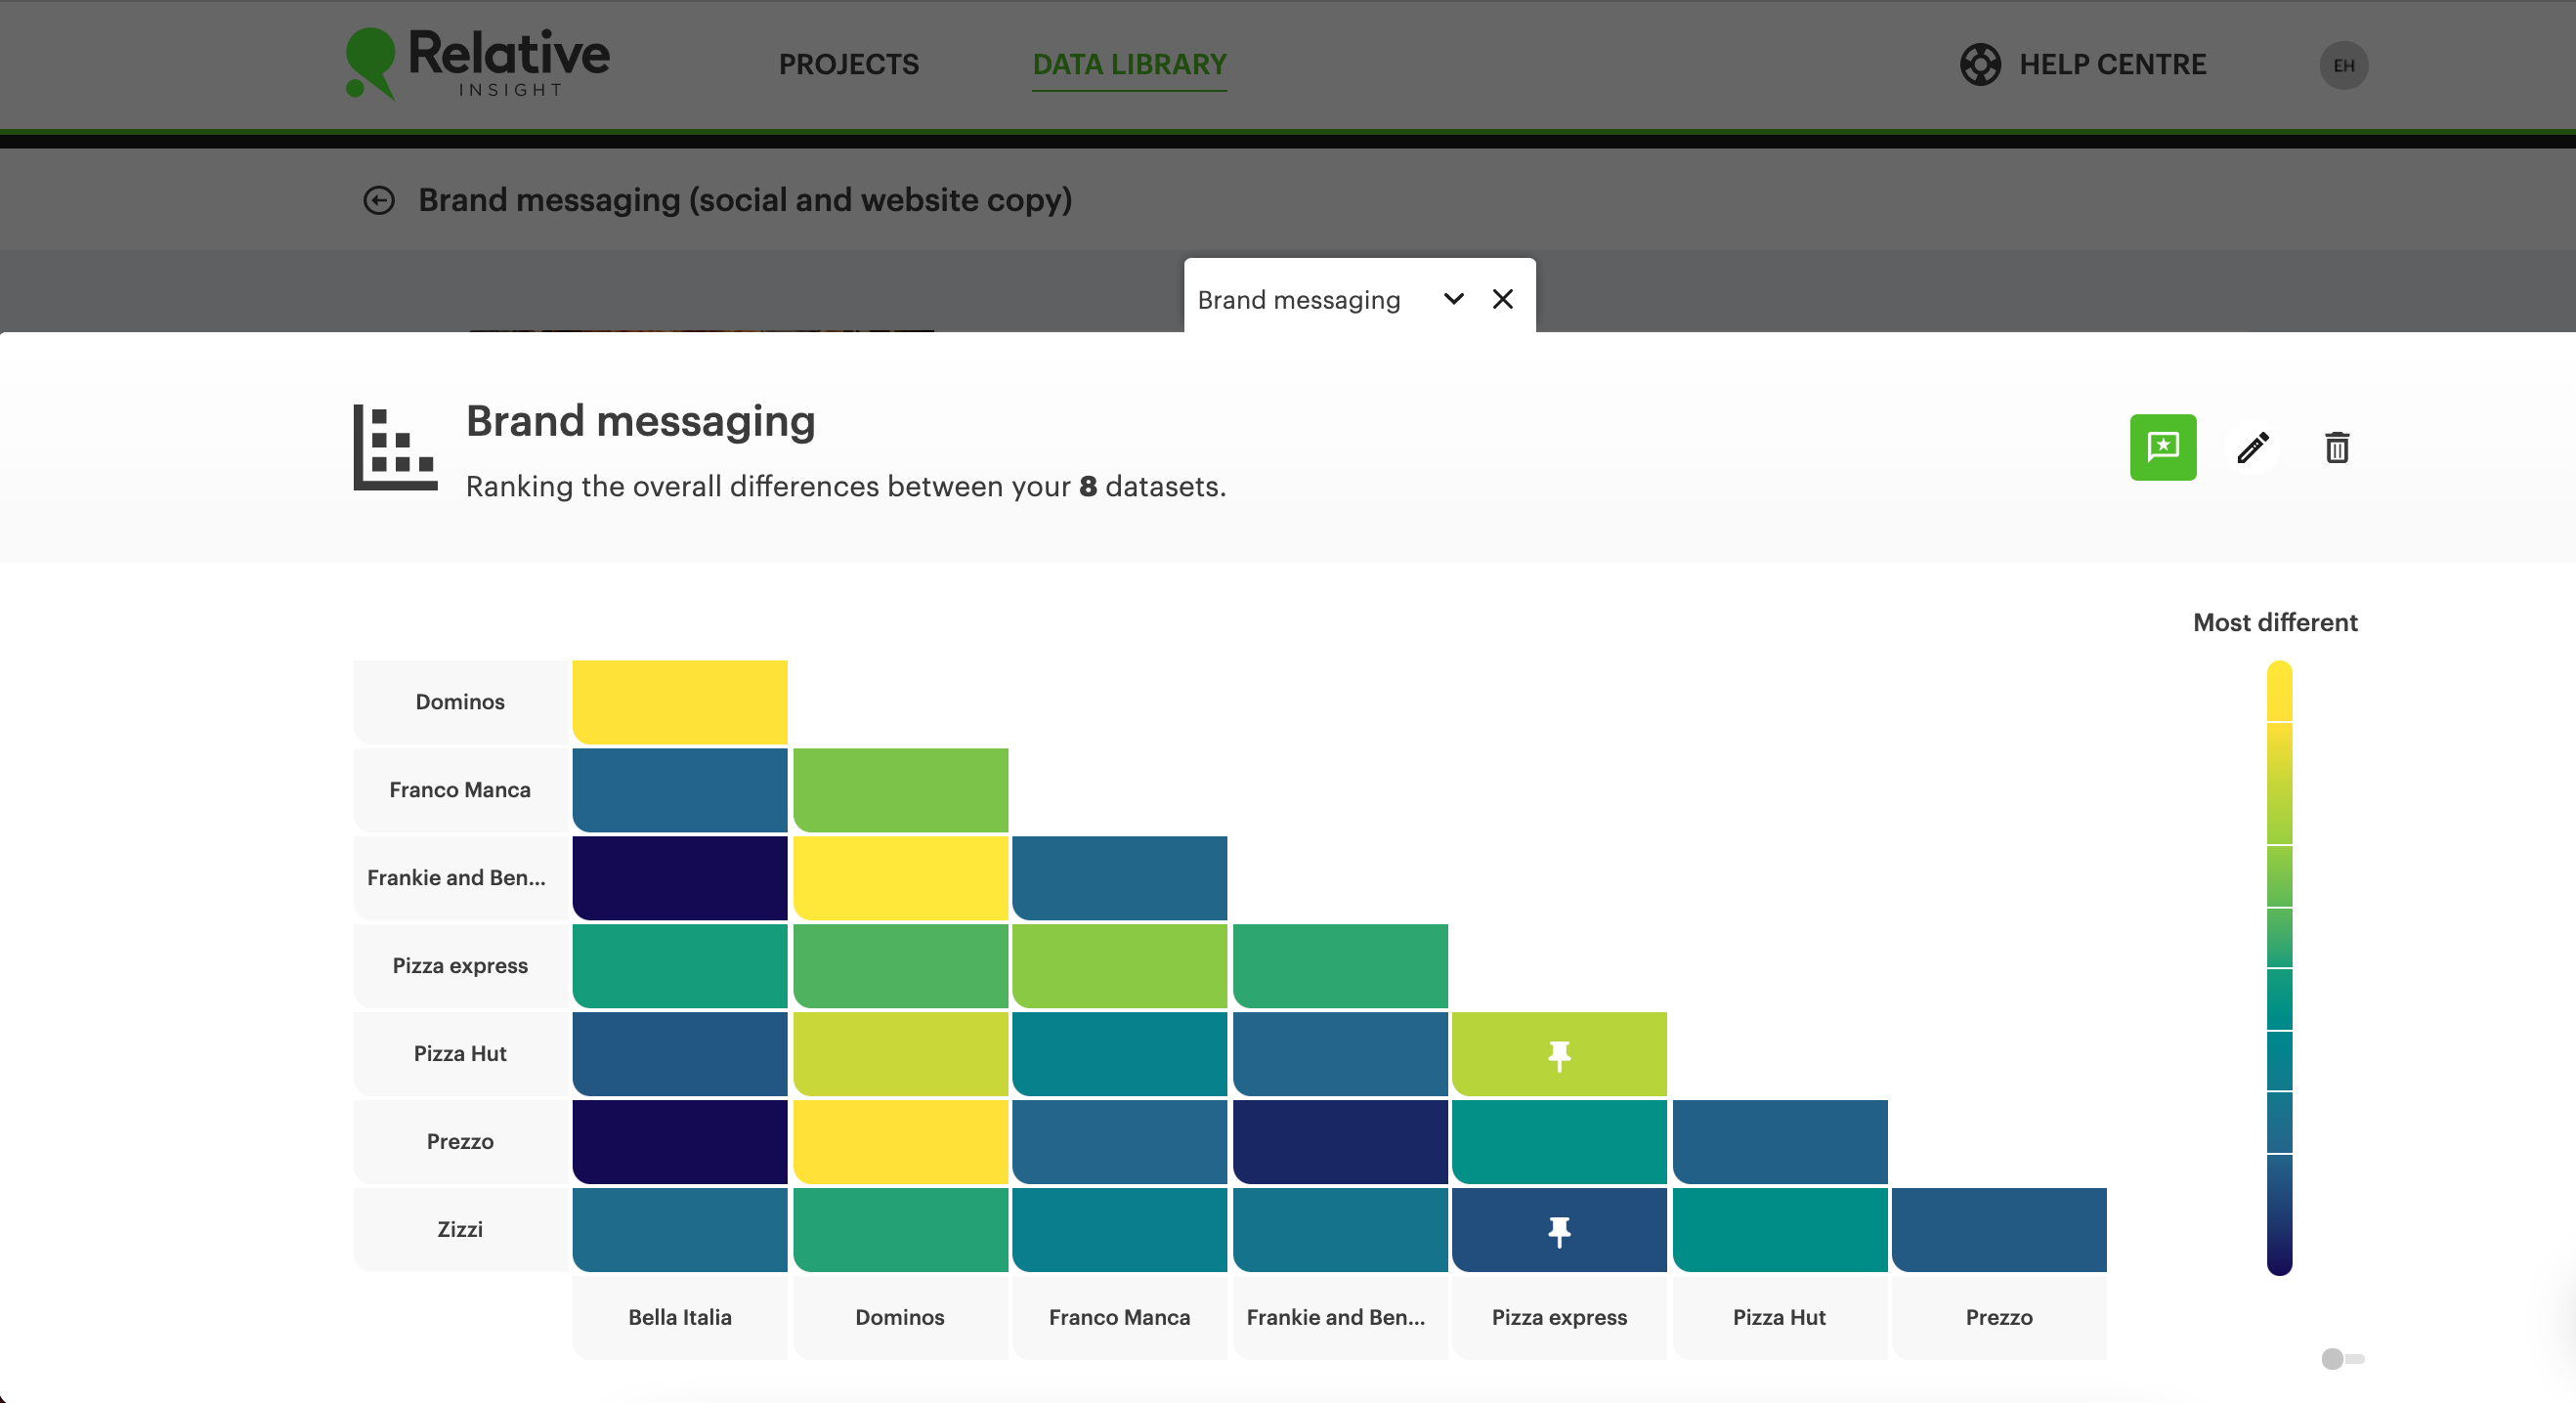Select Pizza express vs Bella Italia cell
Viewport: 2576px width, 1403px height.
pos(679,966)
